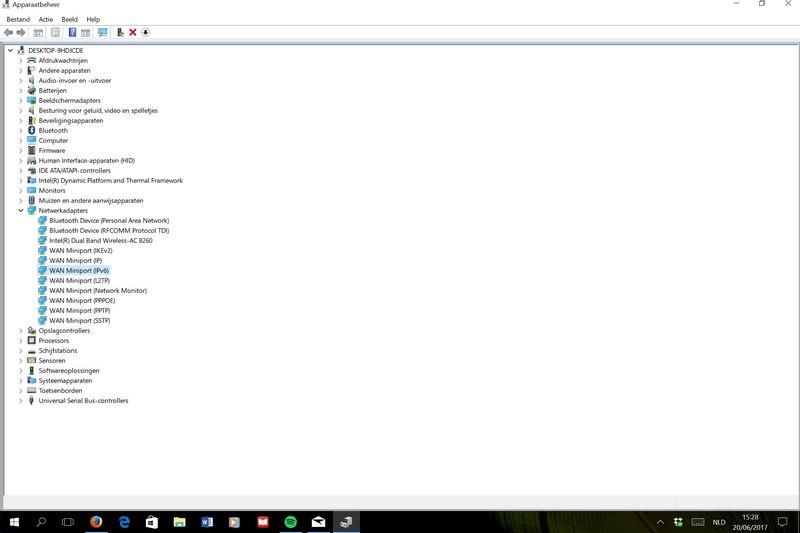Collapse the Netwerkadapters category
This screenshot has height=533, width=800.
pos(20,211)
